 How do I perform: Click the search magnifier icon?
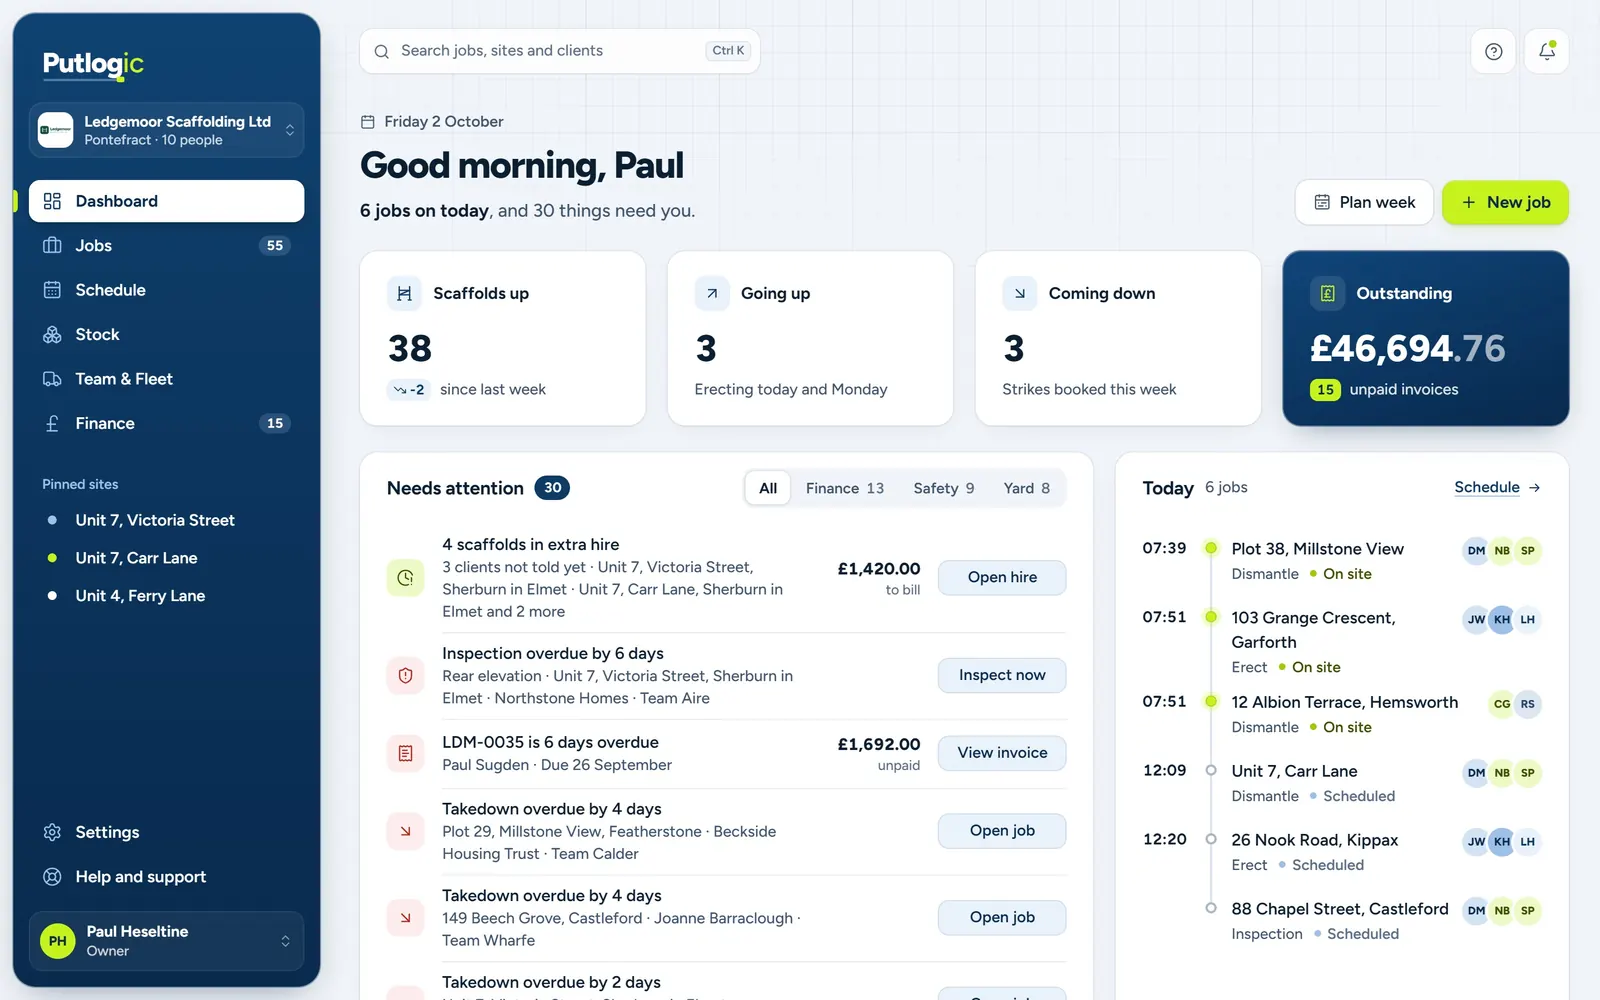point(381,51)
